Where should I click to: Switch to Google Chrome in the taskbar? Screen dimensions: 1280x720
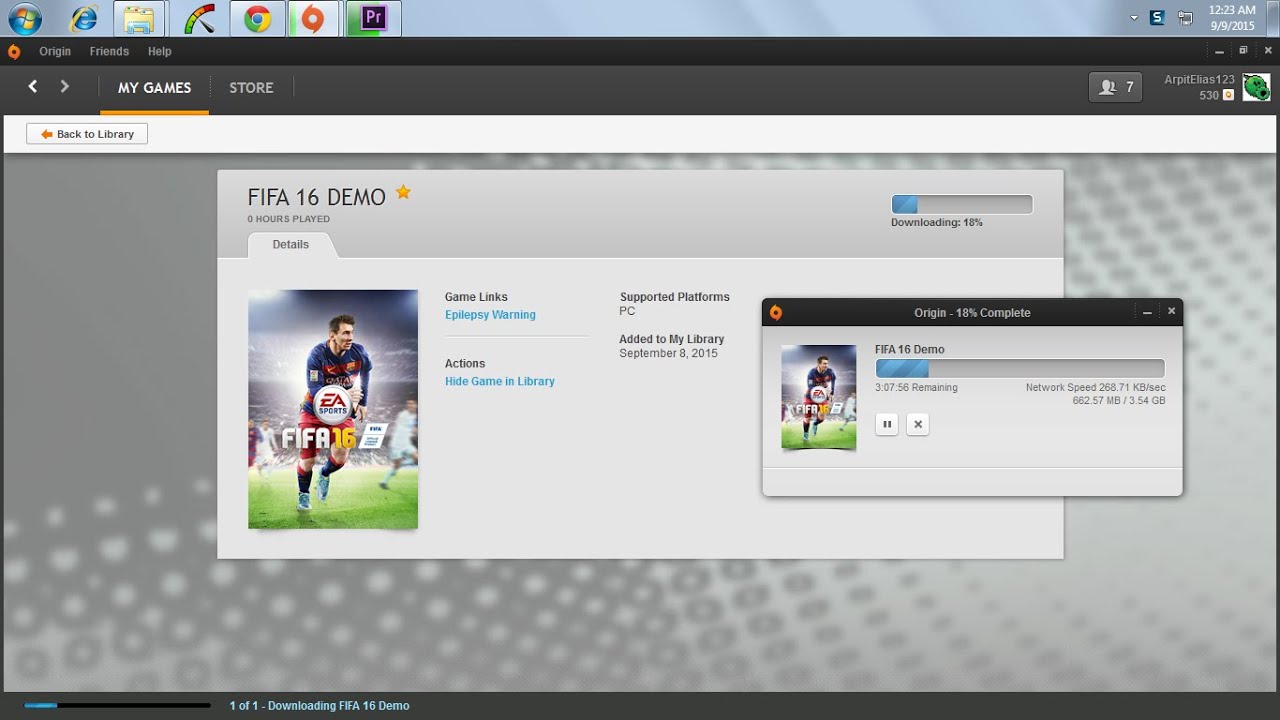point(257,18)
